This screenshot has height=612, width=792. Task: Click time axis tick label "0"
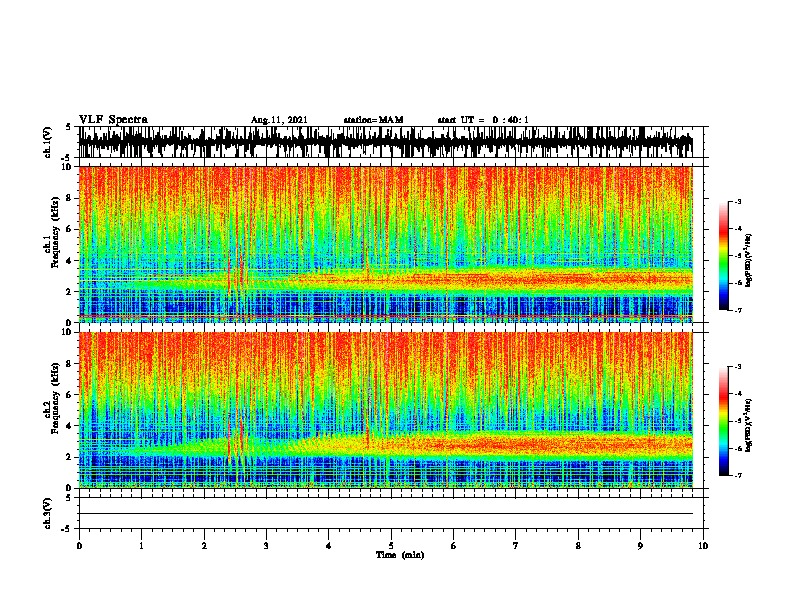point(79,546)
